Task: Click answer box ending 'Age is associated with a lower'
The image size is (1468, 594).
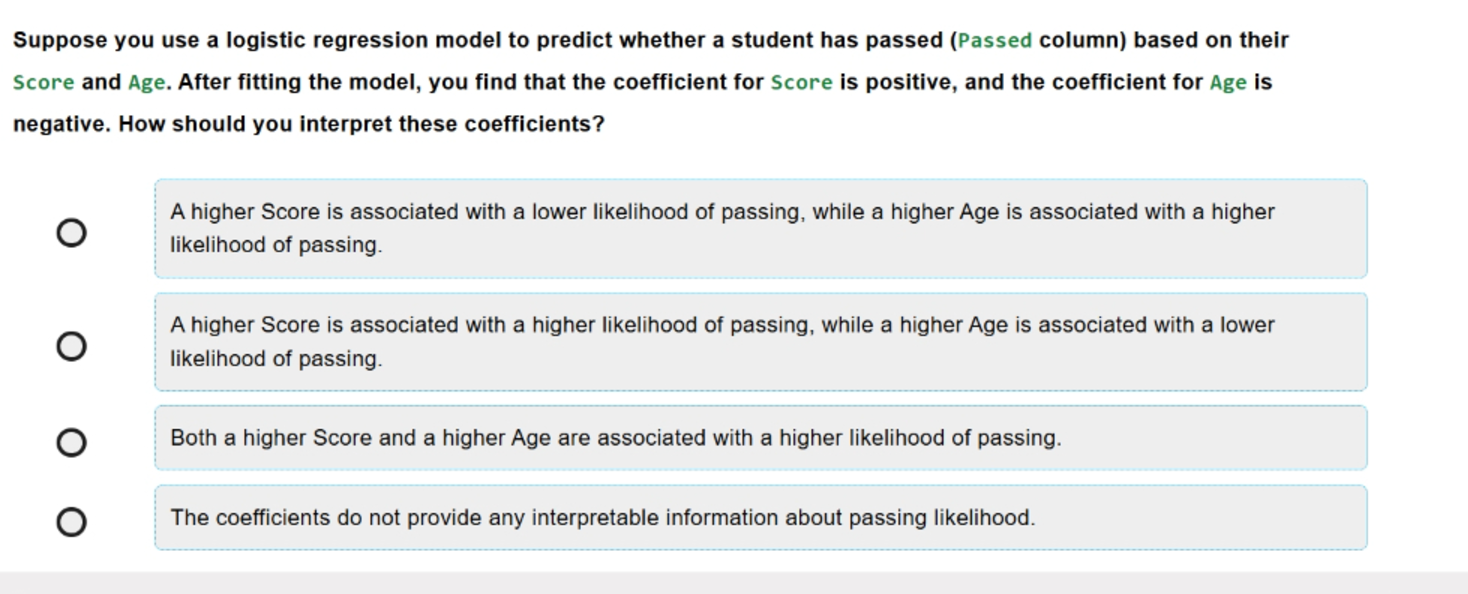Action: click(760, 342)
